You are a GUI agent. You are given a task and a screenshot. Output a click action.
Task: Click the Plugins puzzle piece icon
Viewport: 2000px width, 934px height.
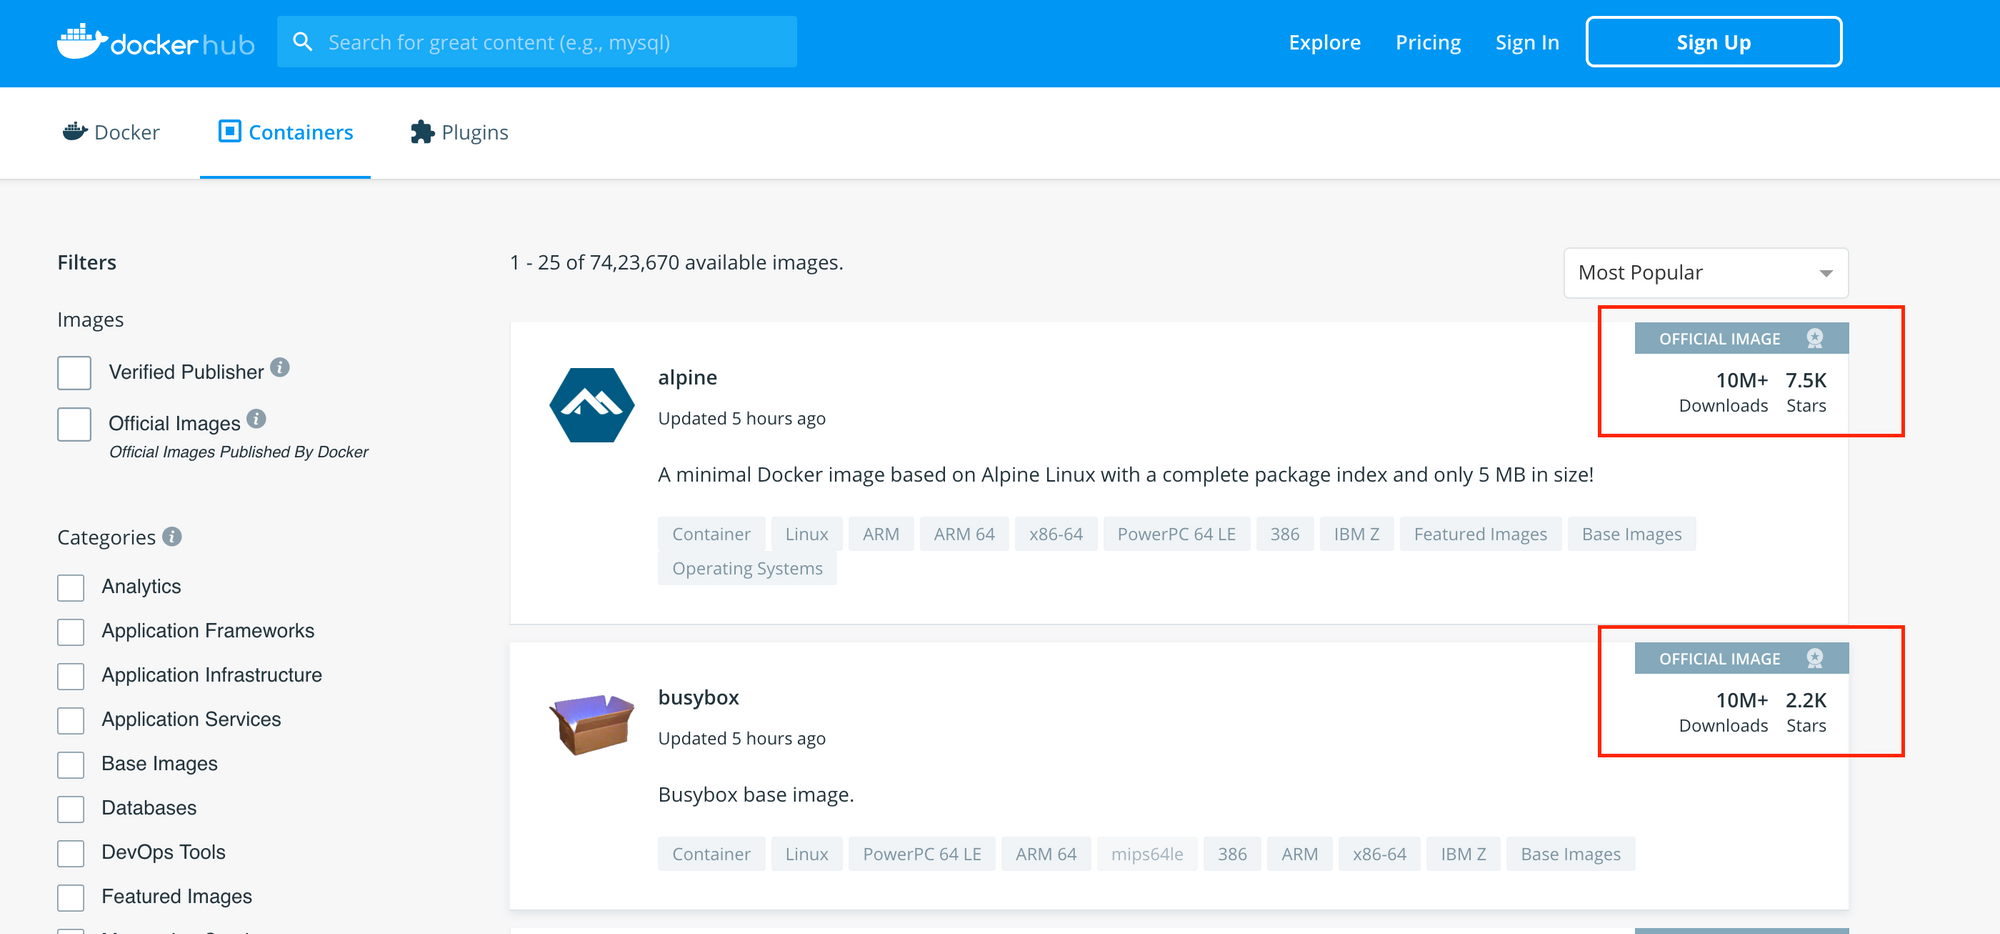(422, 132)
